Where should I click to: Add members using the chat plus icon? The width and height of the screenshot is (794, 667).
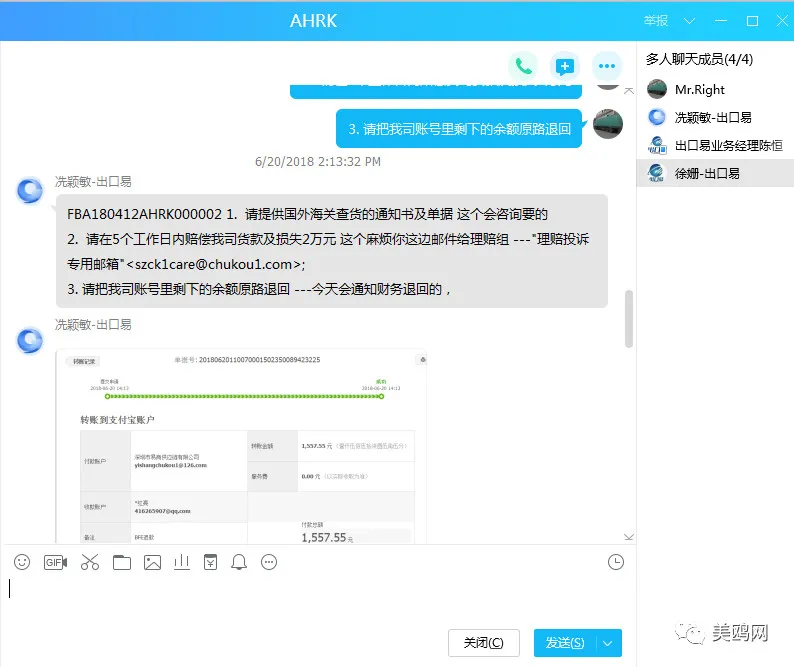click(x=565, y=66)
